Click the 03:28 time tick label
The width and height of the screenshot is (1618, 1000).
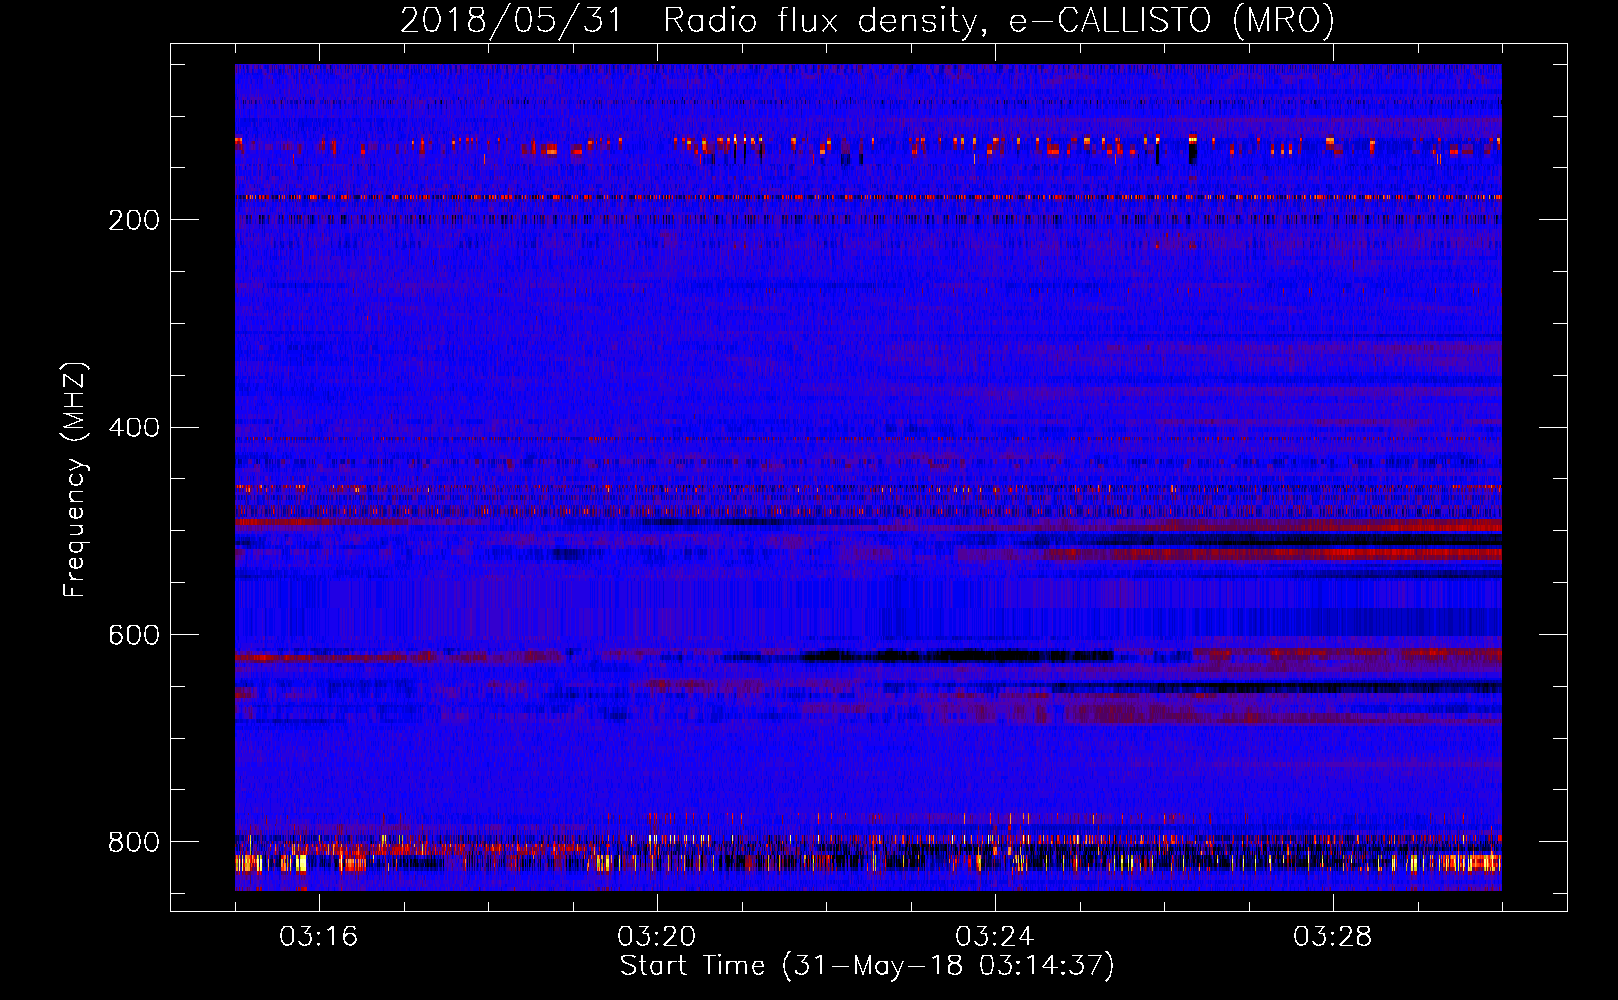pyautogui.click(x=1333, y=937)
